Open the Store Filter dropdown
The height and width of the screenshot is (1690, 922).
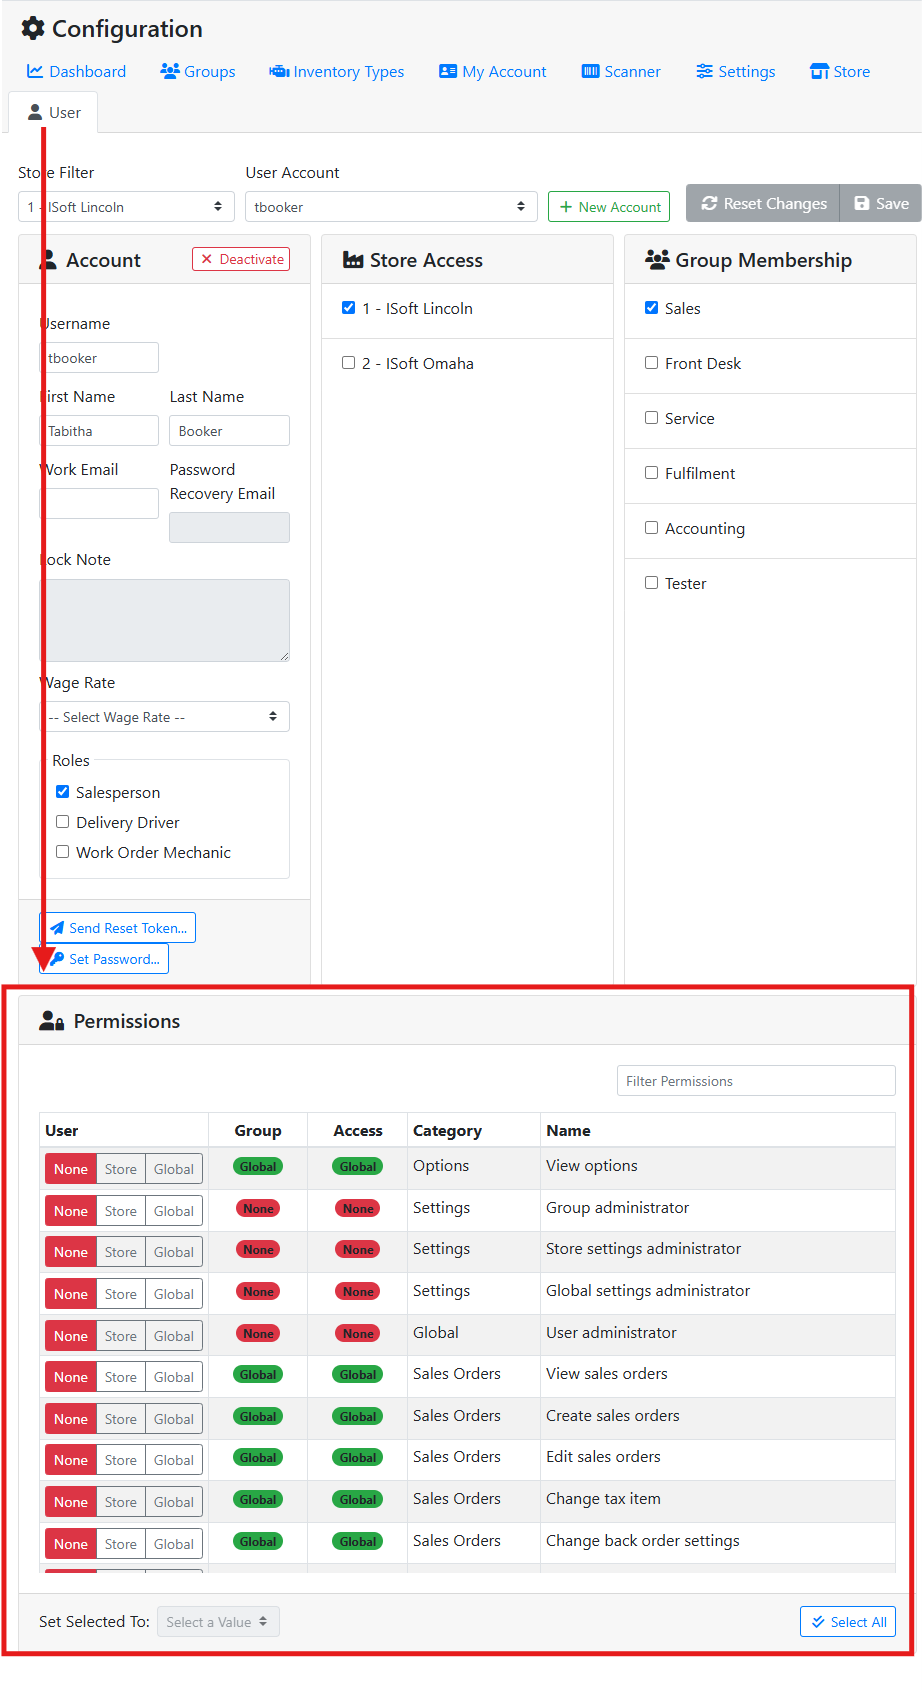pos(126,207)
